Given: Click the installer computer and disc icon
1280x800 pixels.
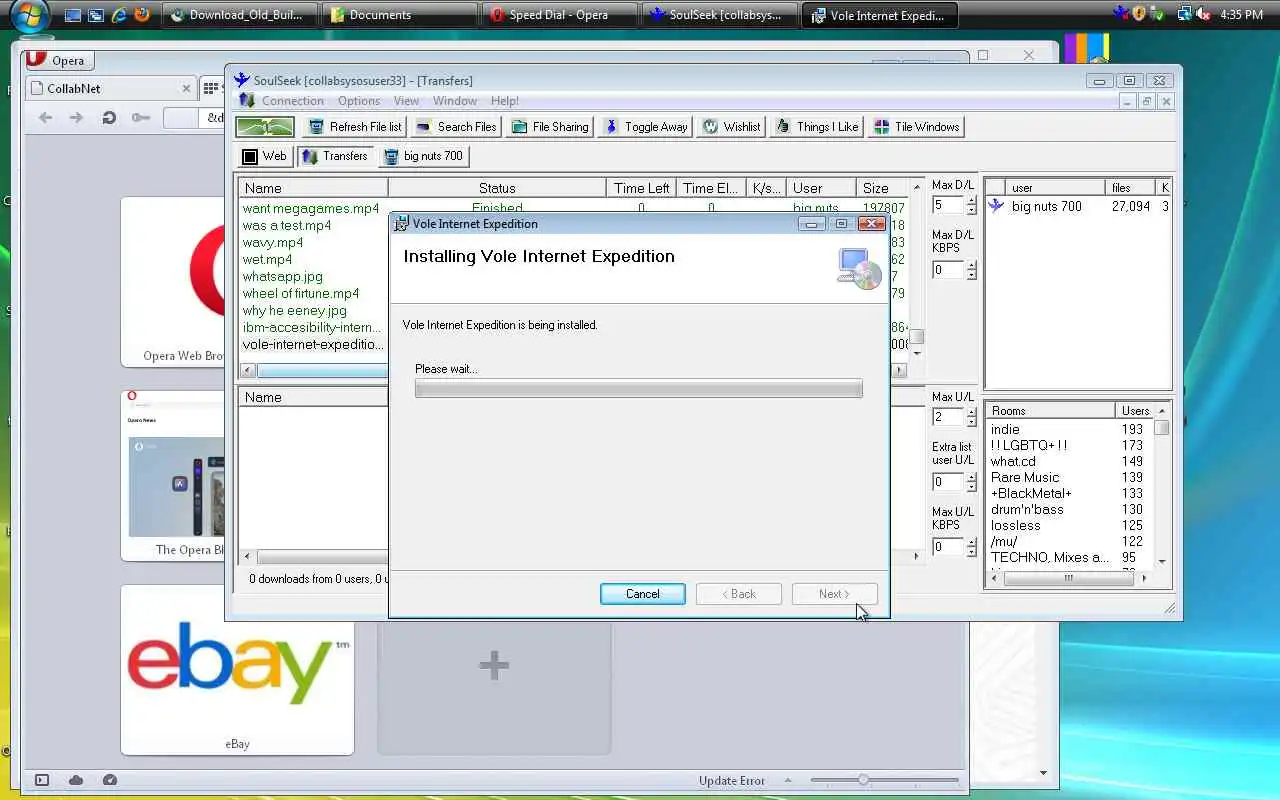Looking at the screenshot, I should (x=858, y=268).
